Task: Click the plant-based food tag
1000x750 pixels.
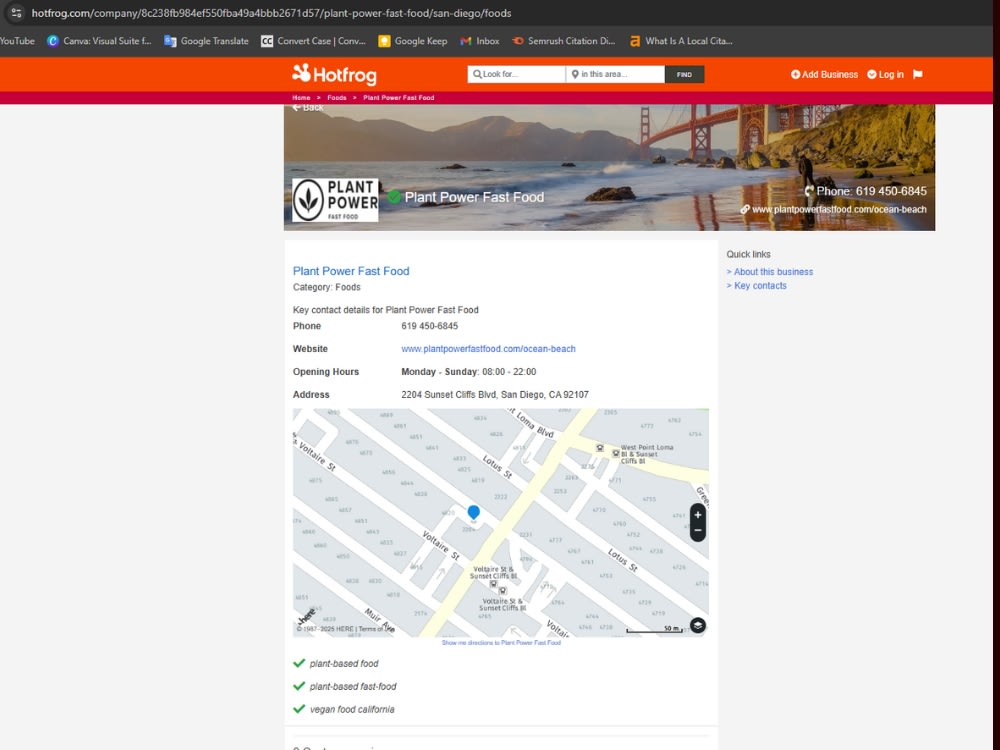Action: [344, 663]
